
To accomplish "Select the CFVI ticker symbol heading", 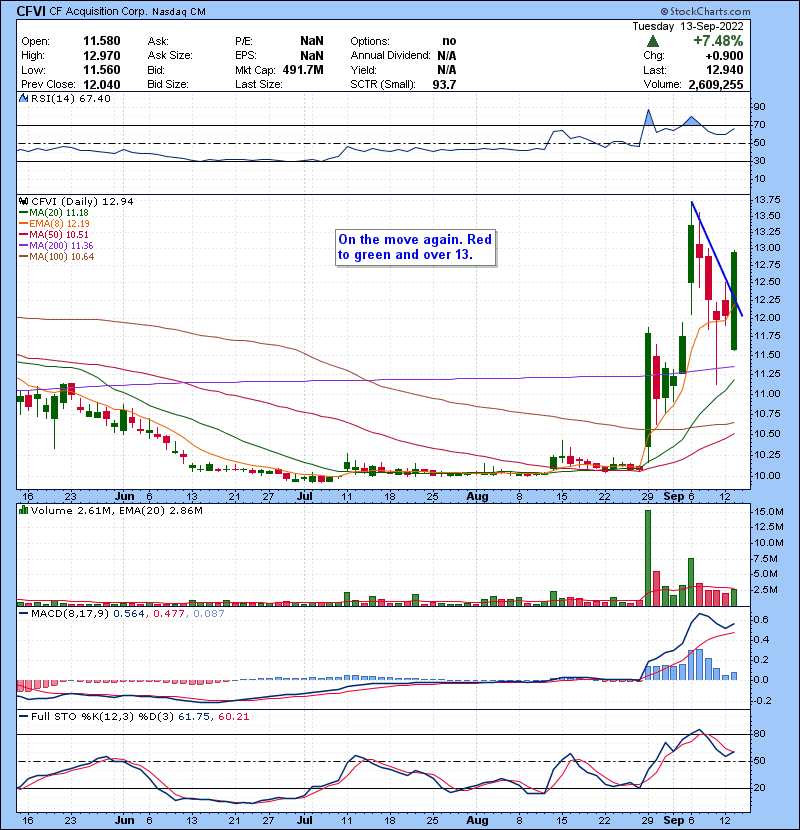I will tap(31, 11).
